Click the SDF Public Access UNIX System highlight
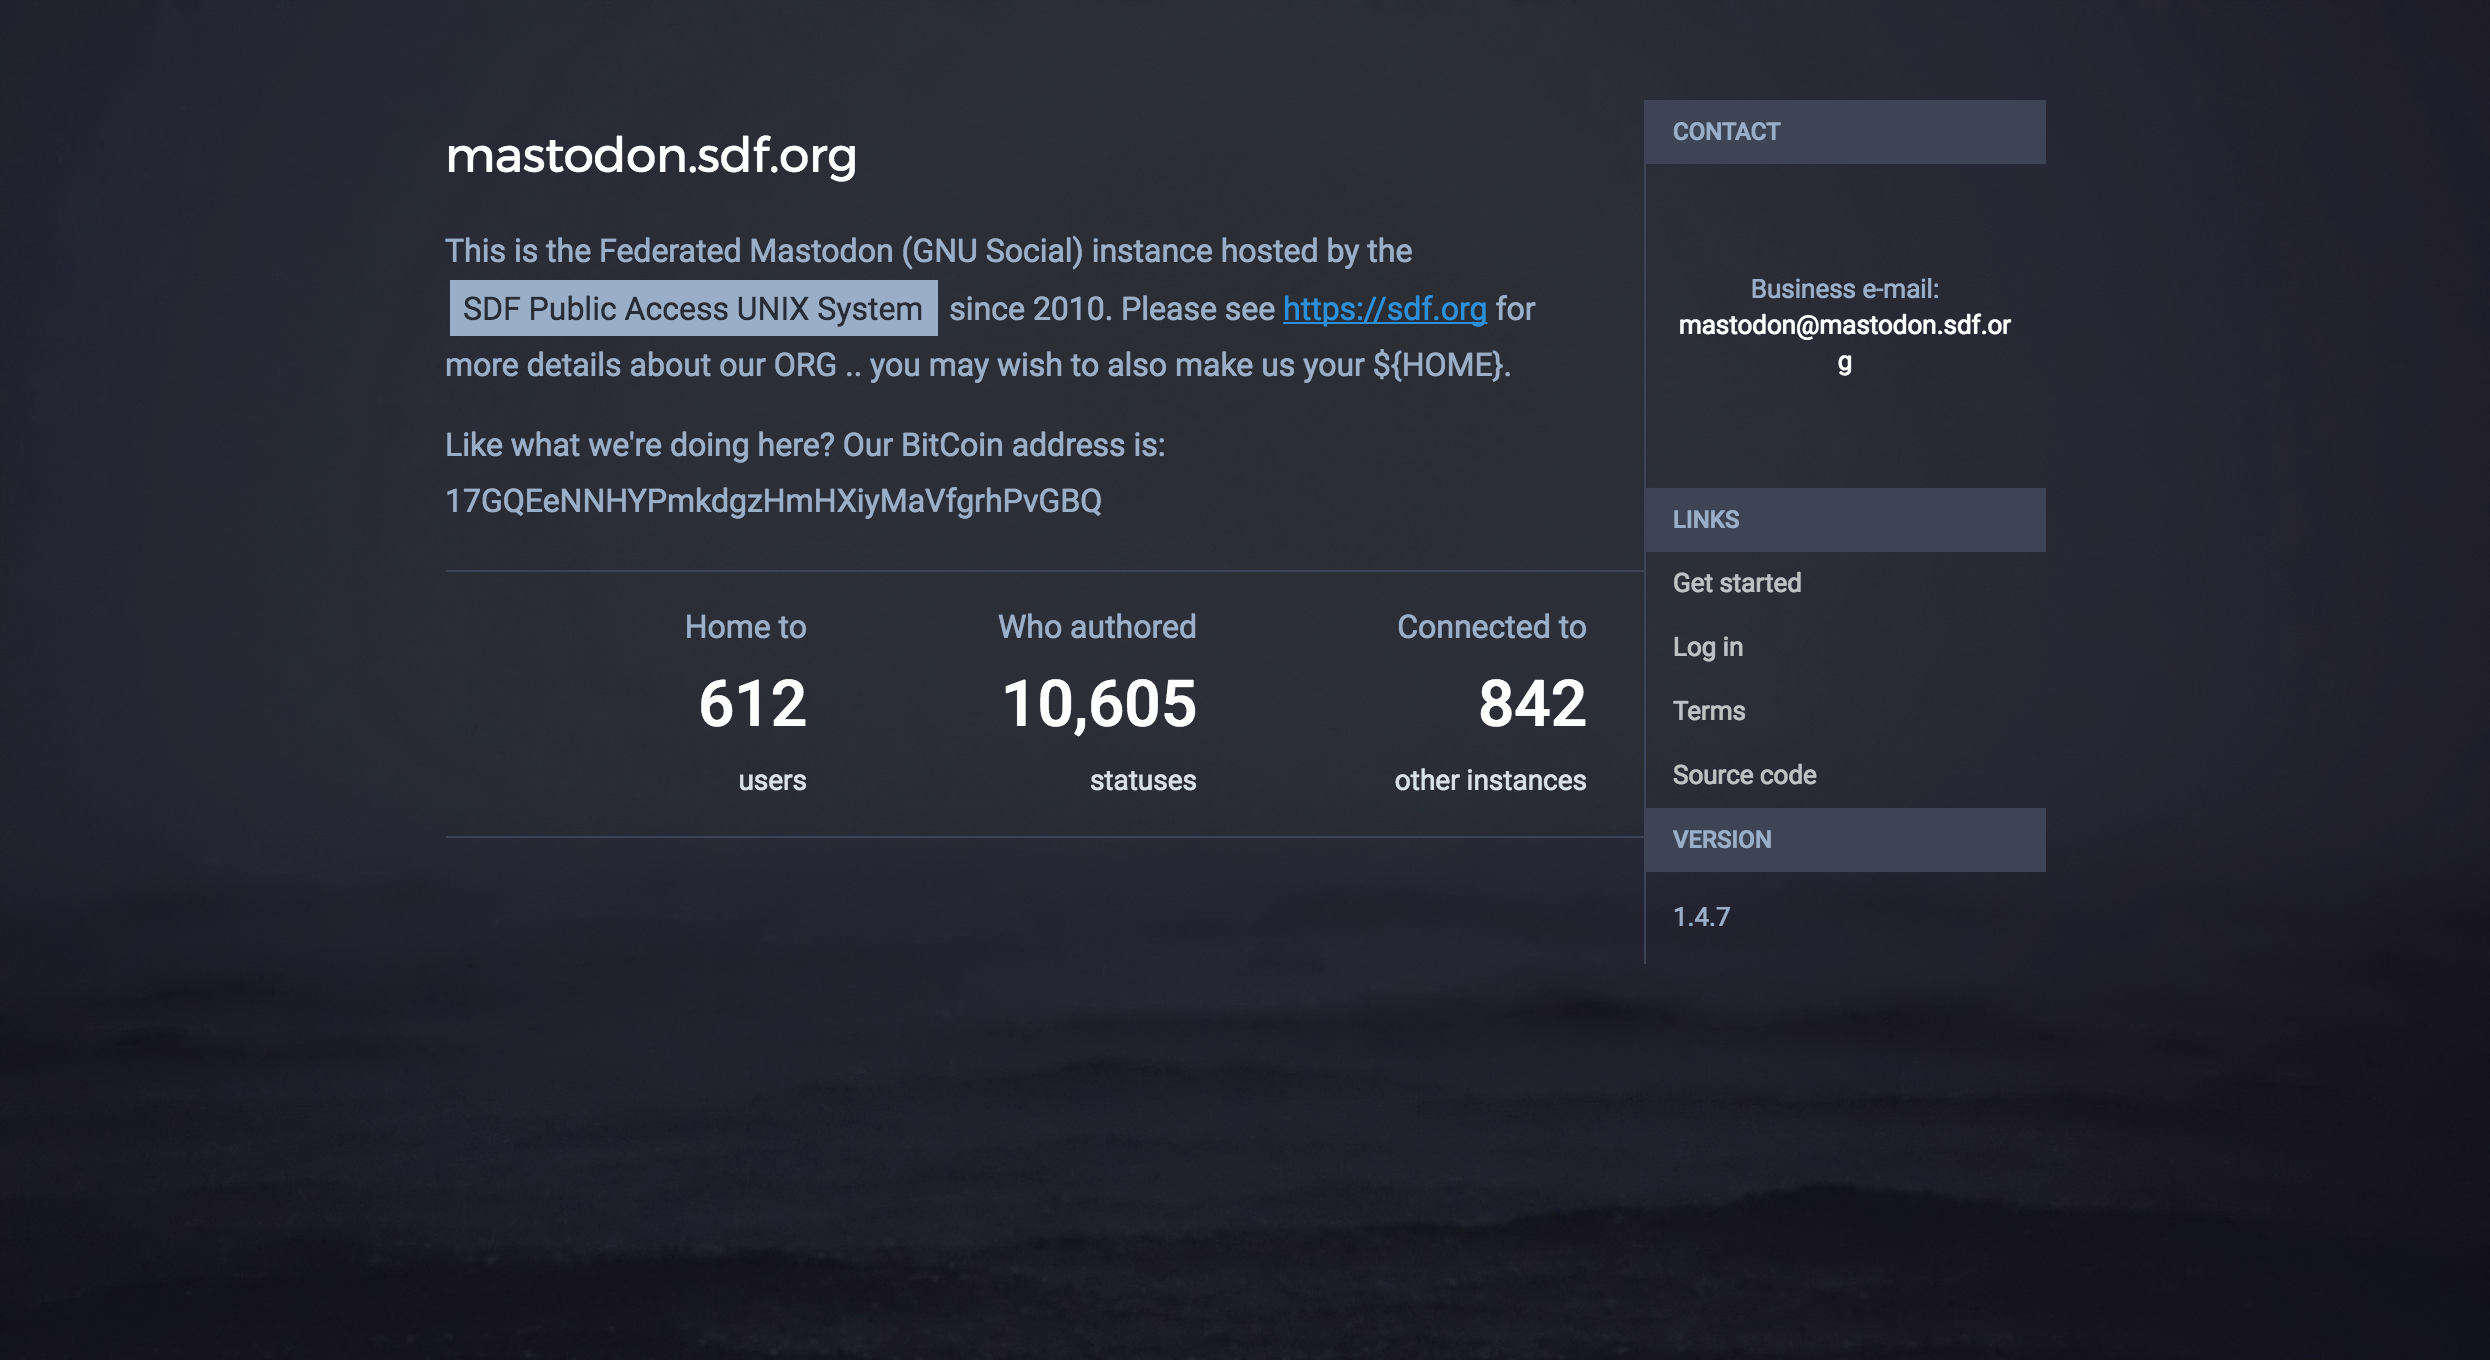The image size is (2490, 1360). pos(693,308)
